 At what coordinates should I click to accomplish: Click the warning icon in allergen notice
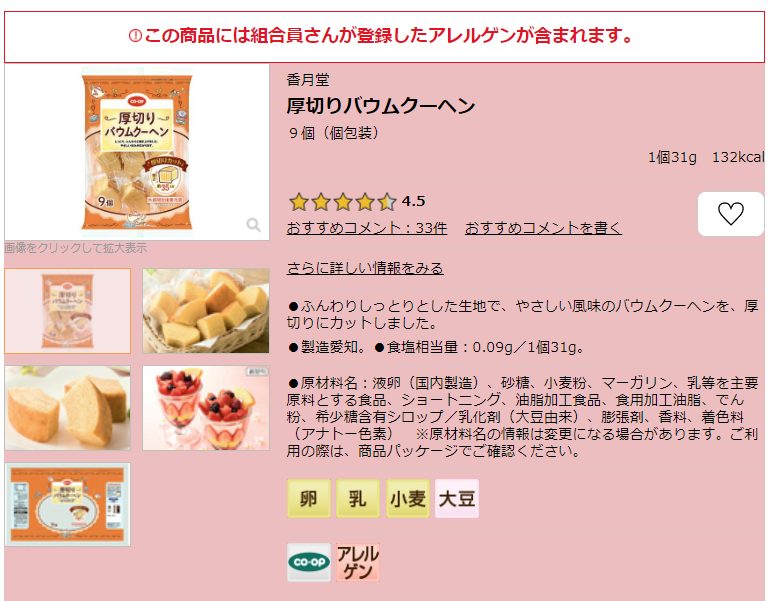tap(135, 36)
